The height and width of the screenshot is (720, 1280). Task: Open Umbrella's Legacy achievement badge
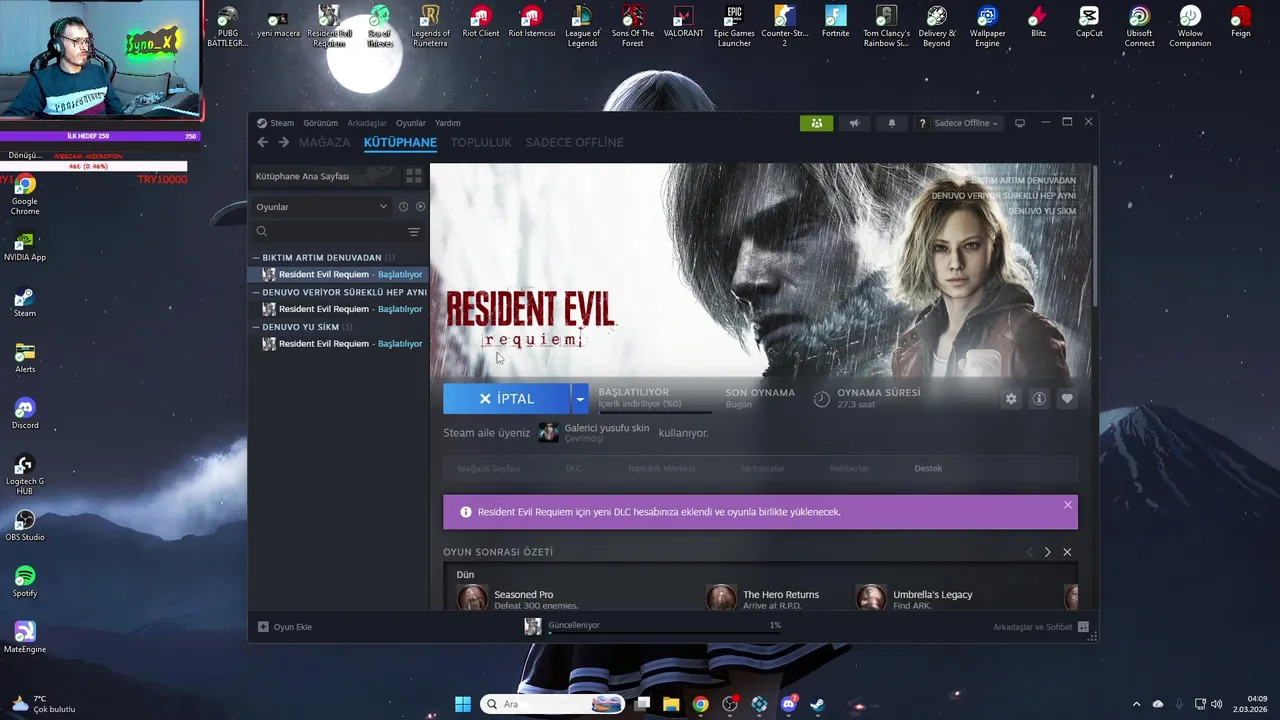click(x=871, y=598)
